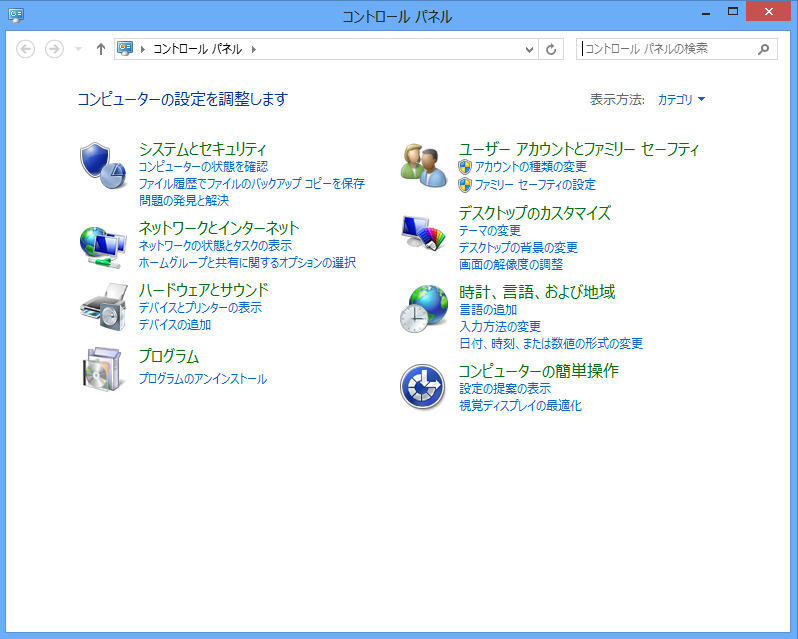Viewport: 798px width, 639px height.
Task: Open the Network and Internet globe icon
Action: tap(103, 247)
